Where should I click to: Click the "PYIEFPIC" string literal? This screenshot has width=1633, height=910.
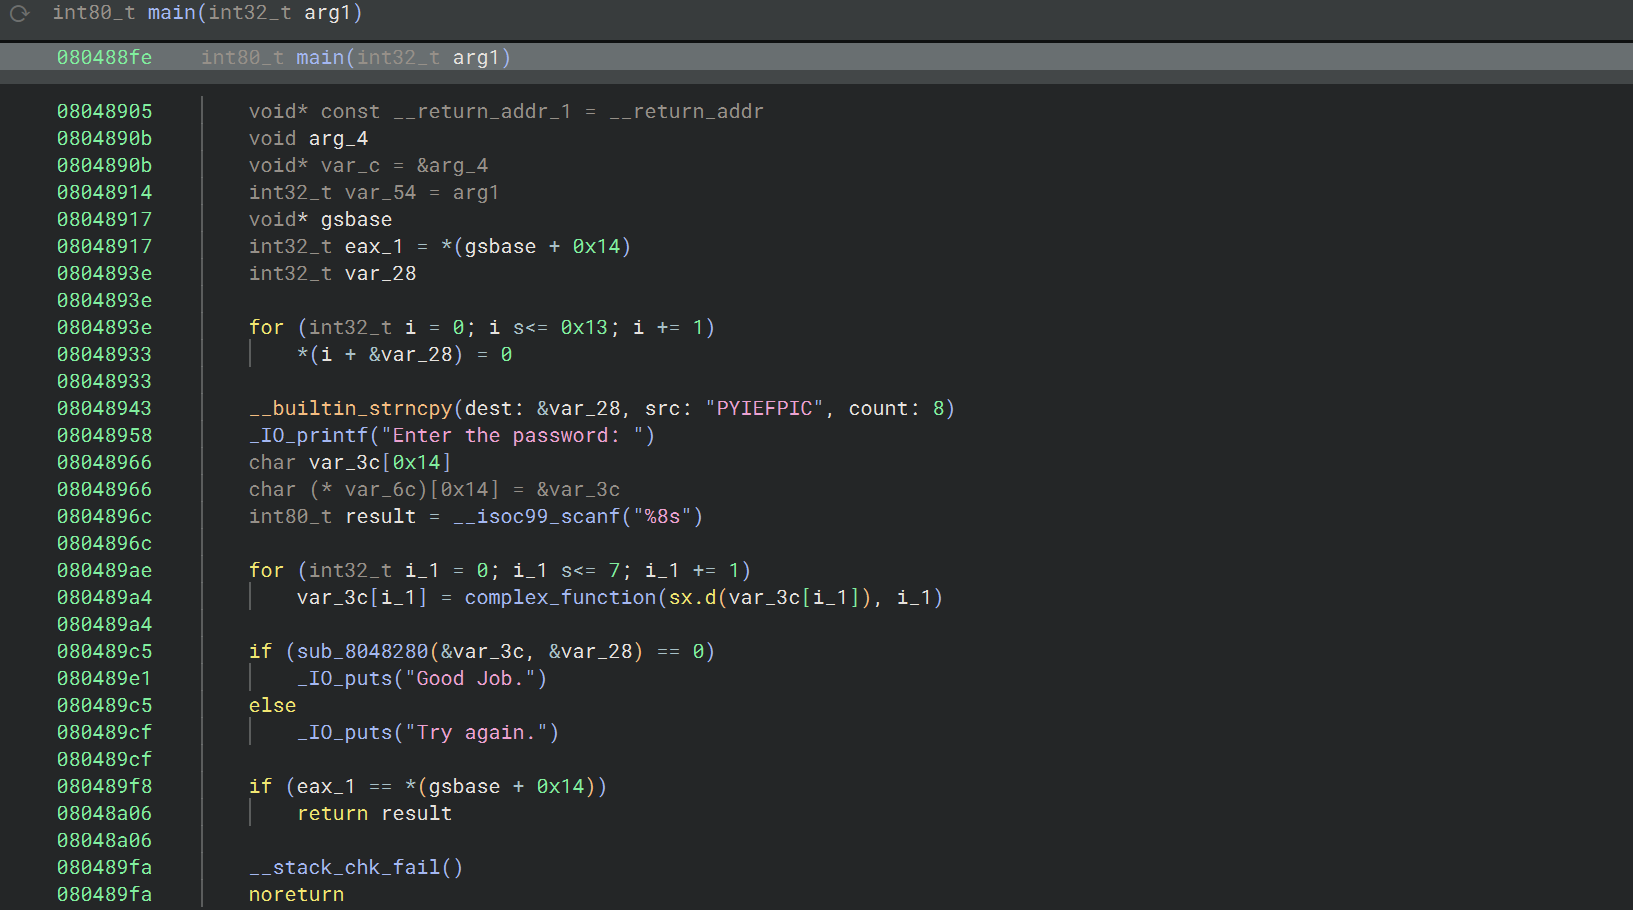pyautogui.click(x=765, y=408)
